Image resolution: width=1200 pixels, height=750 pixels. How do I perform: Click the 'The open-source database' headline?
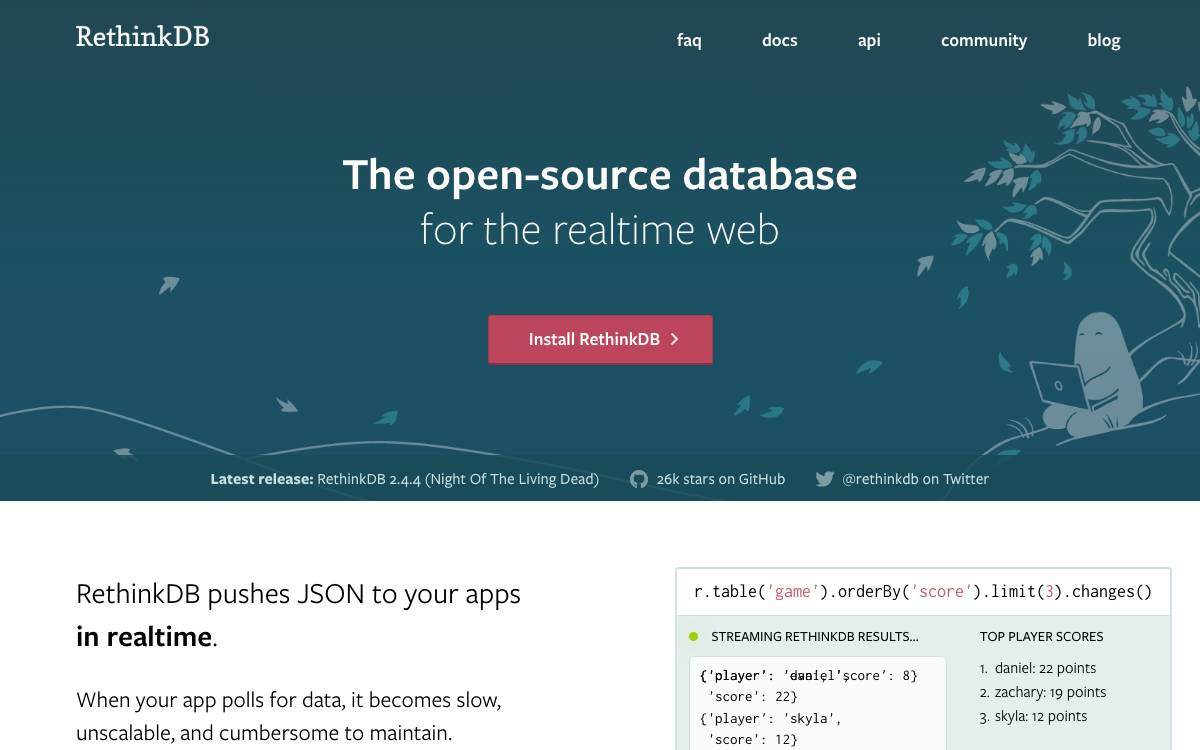point(600,175)
